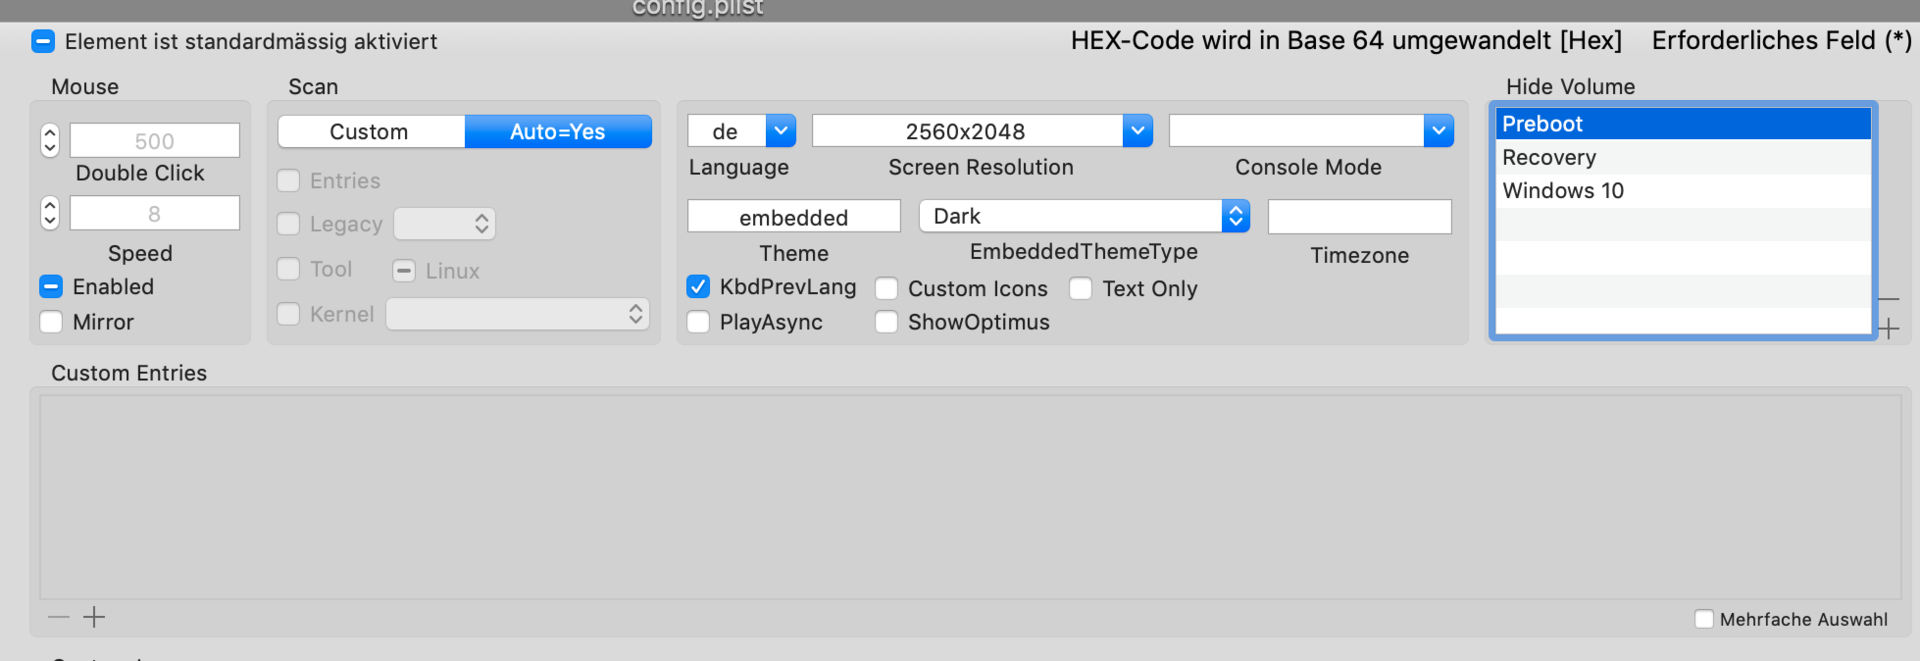
Task: Click the Theme field showing embedded
Action: click(794, 217)
